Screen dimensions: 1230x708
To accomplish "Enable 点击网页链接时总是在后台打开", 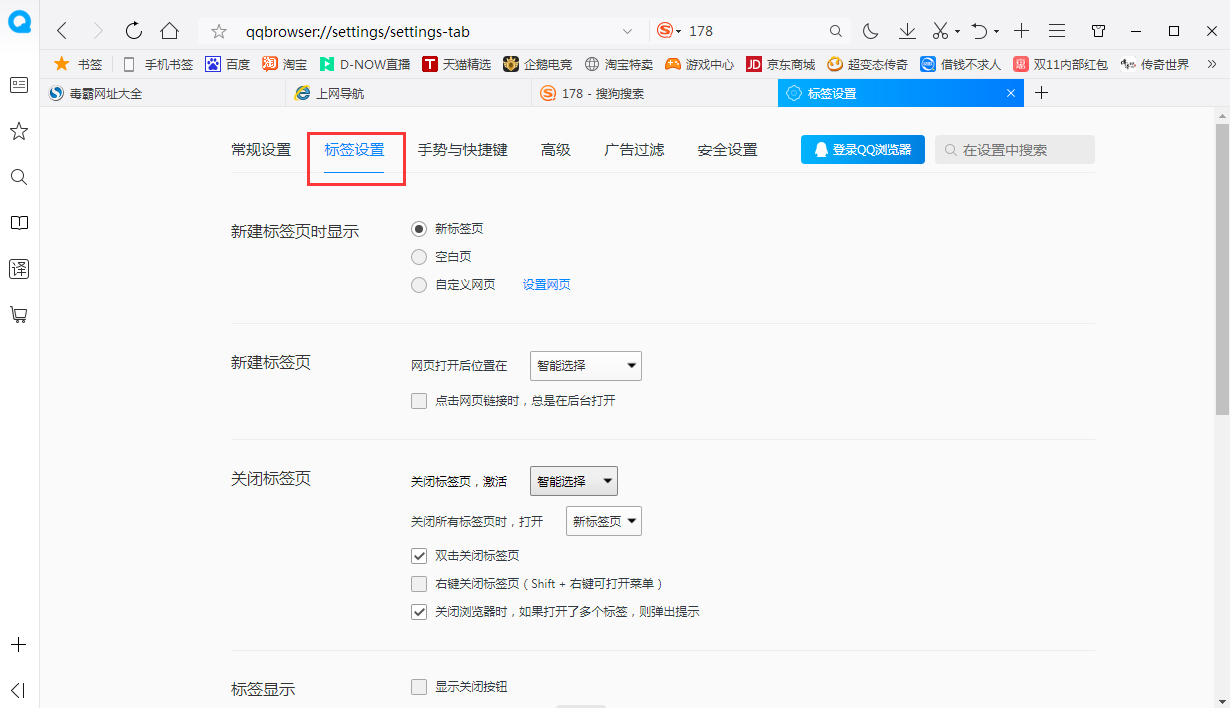I will pyautogui.click(x=419, y=400).
